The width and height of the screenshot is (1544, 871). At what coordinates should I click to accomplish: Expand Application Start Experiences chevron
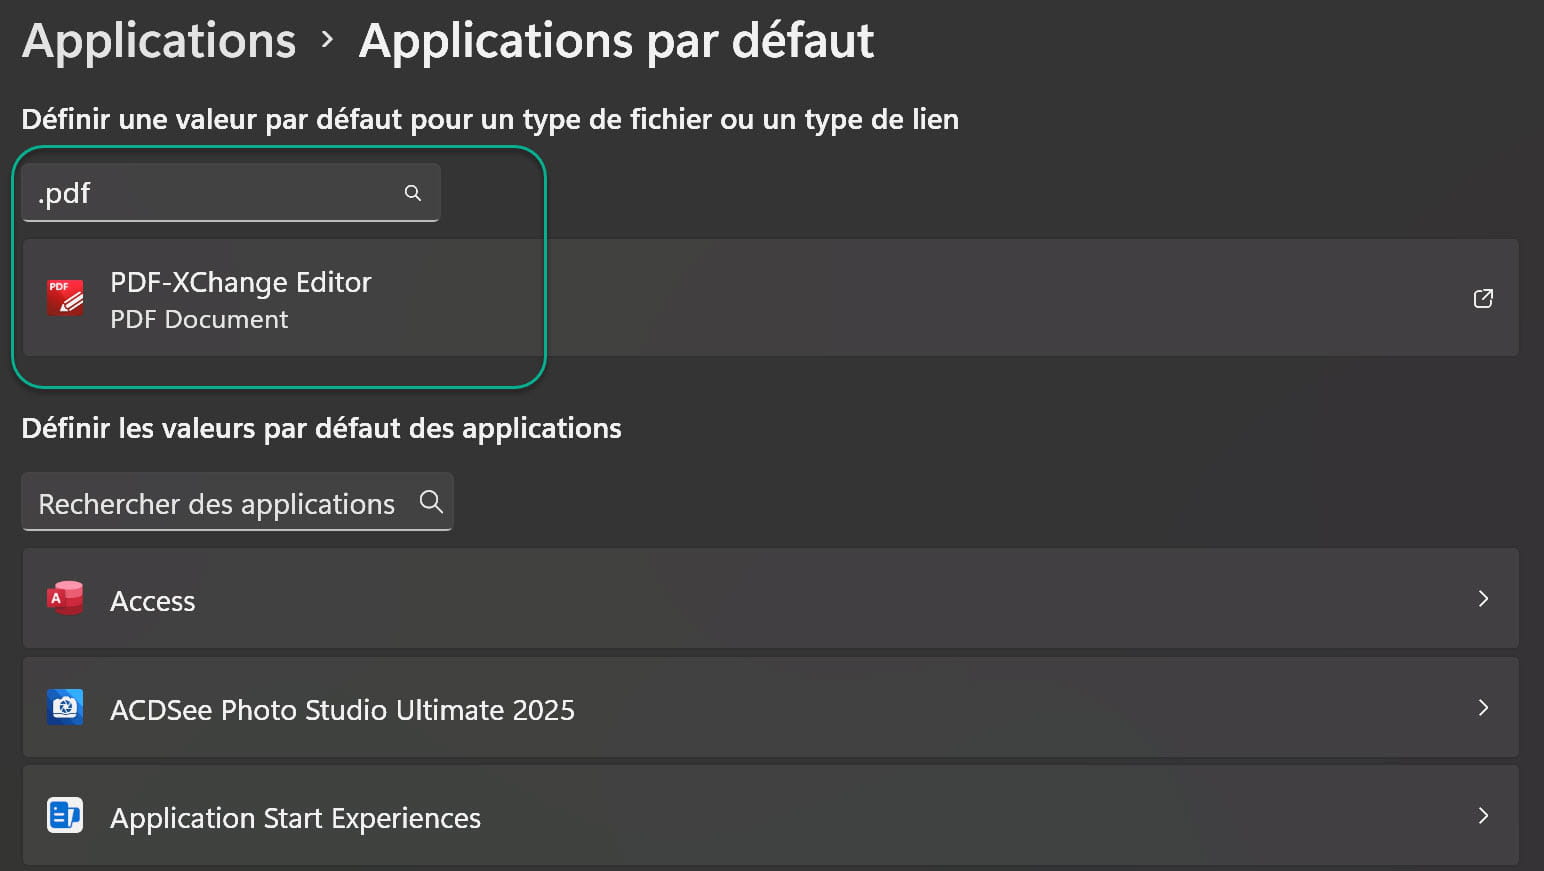[x=1483, y=816]
